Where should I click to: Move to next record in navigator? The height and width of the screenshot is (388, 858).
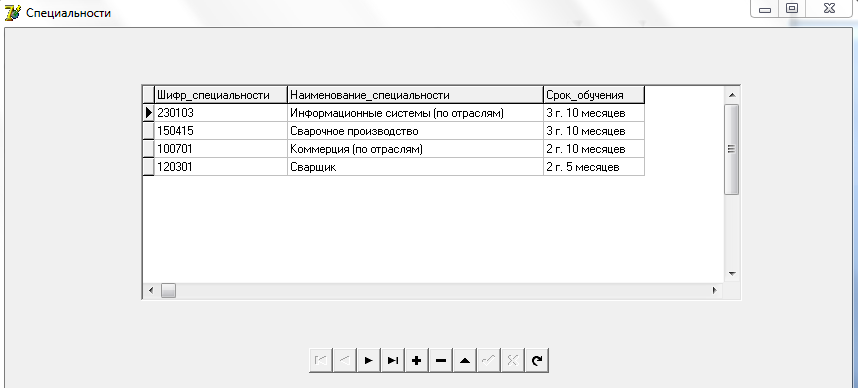[x=369, y=360]
